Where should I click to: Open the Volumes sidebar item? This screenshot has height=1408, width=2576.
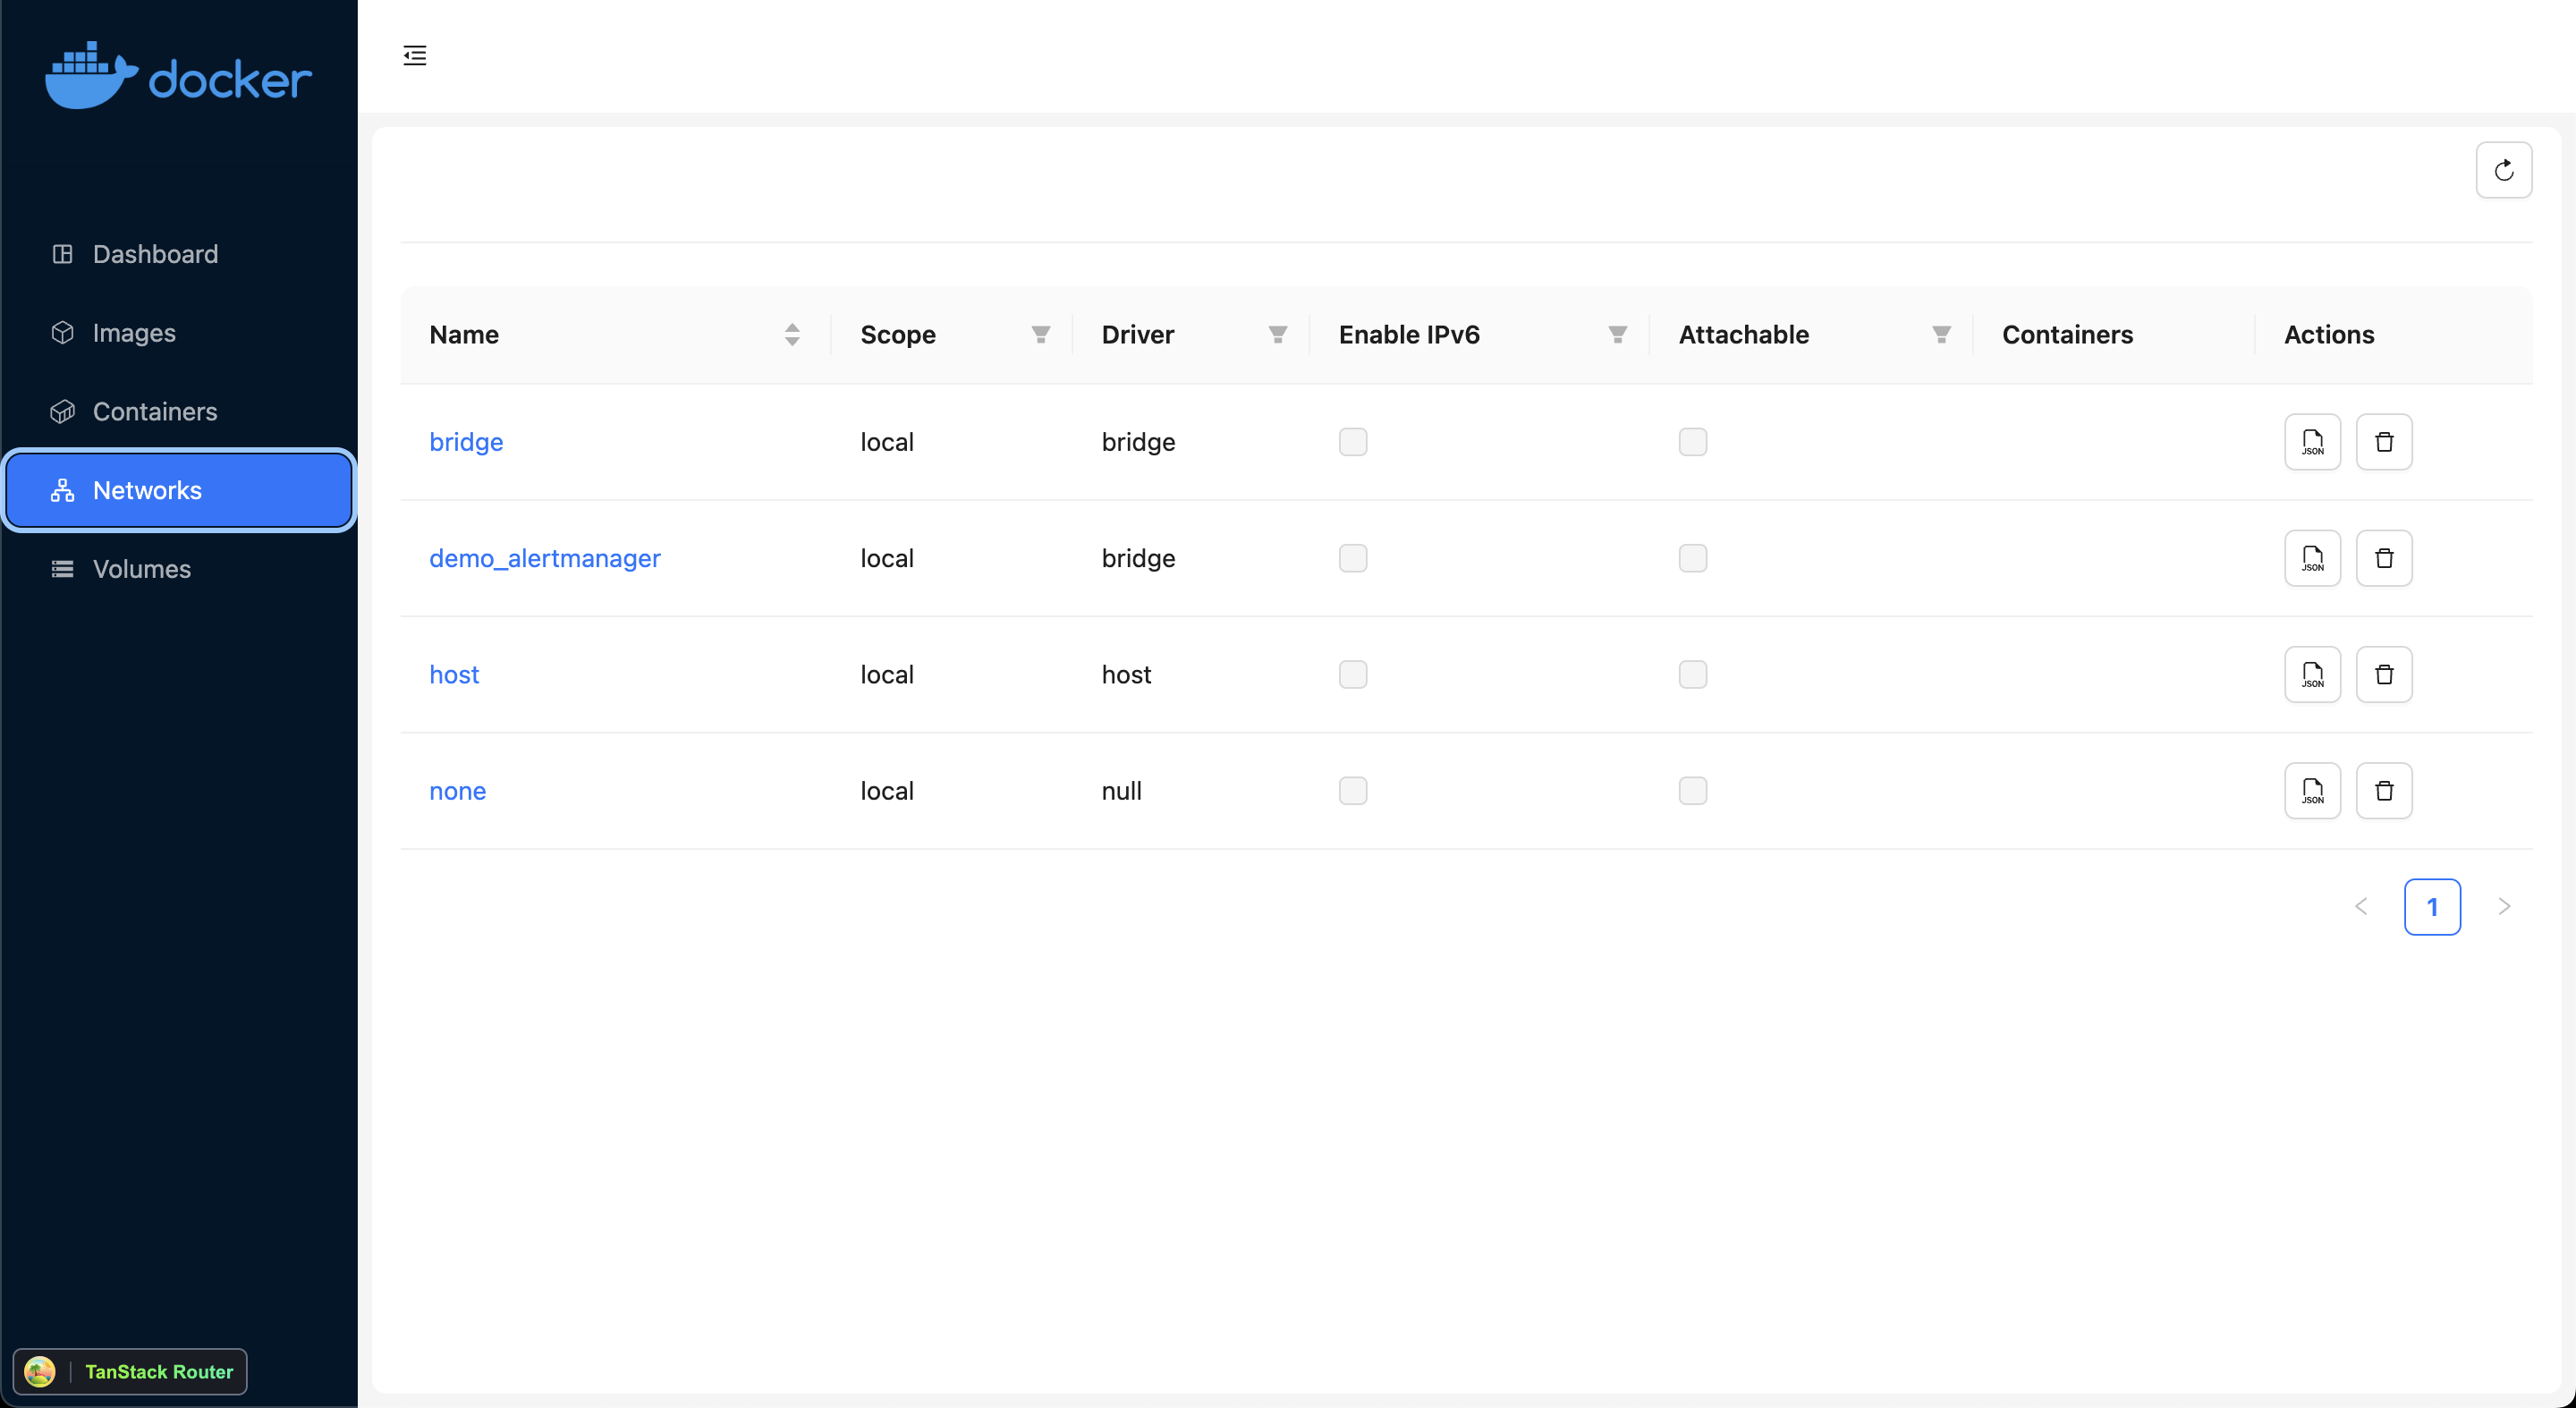(x=142, y=569)
